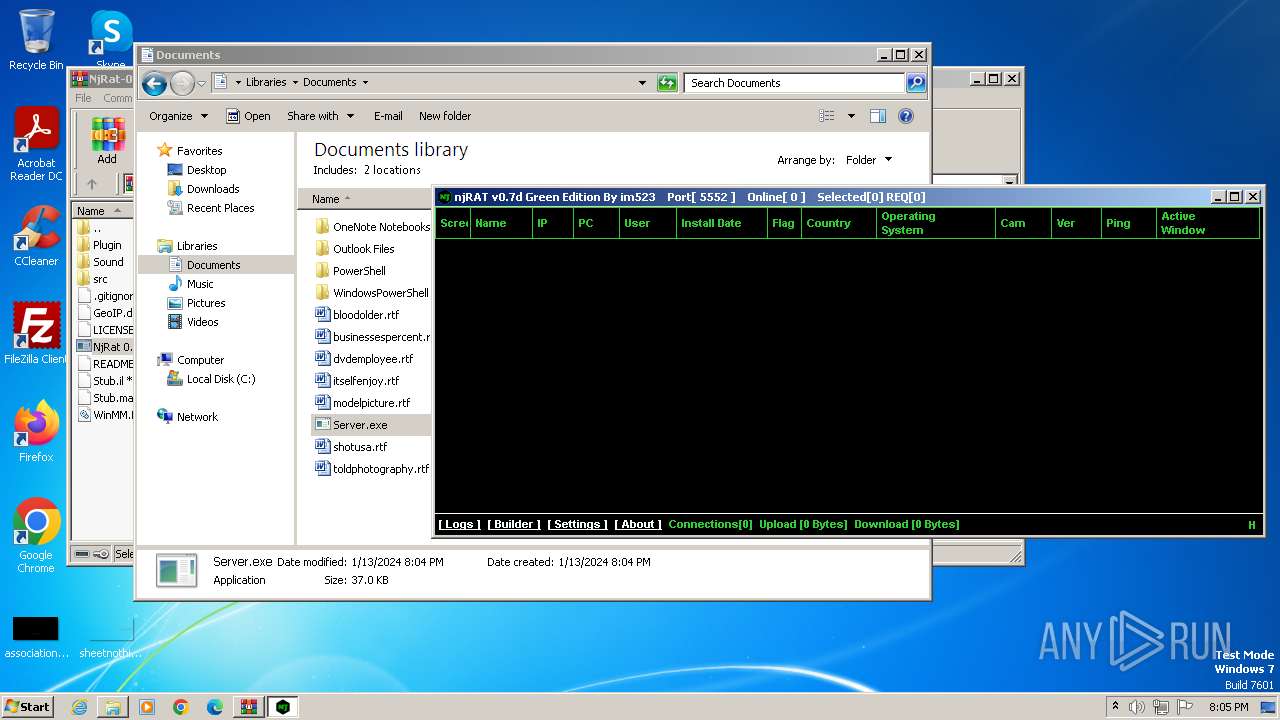1280x720 pixels.
Task: Expand the address bar history dropdown
Action: (x=642, y=83)
